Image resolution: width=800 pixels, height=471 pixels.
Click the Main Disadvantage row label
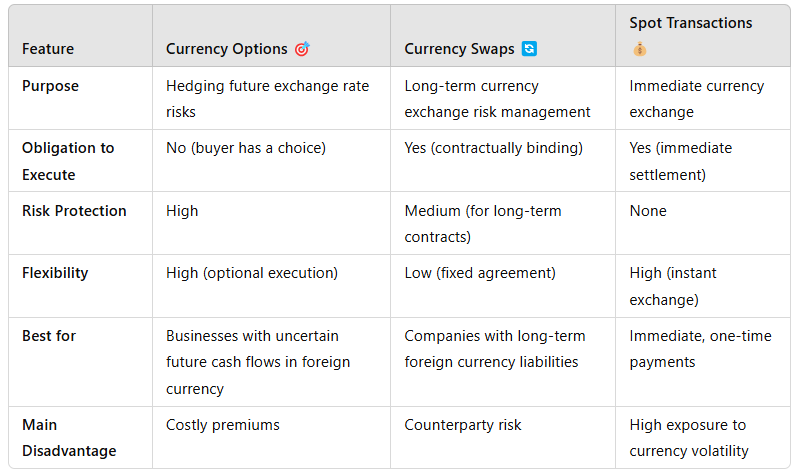point(69,438)
